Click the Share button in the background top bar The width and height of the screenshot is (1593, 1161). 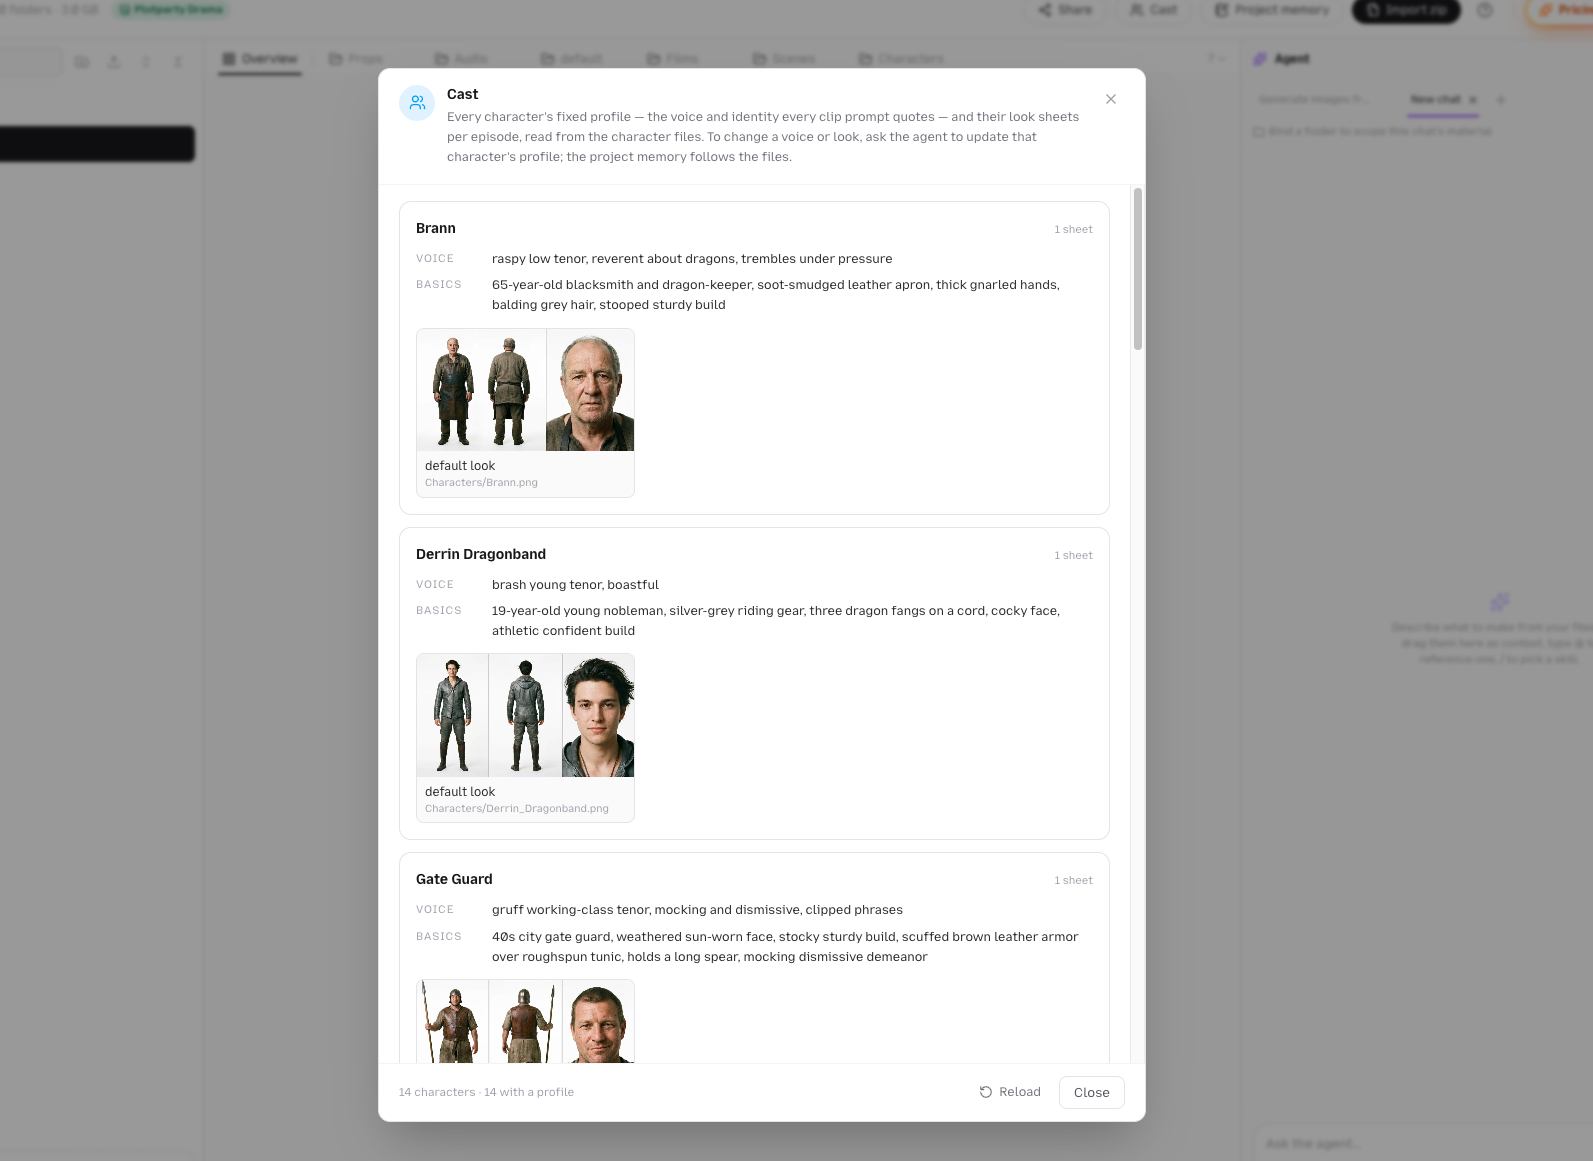point(1065,10)
